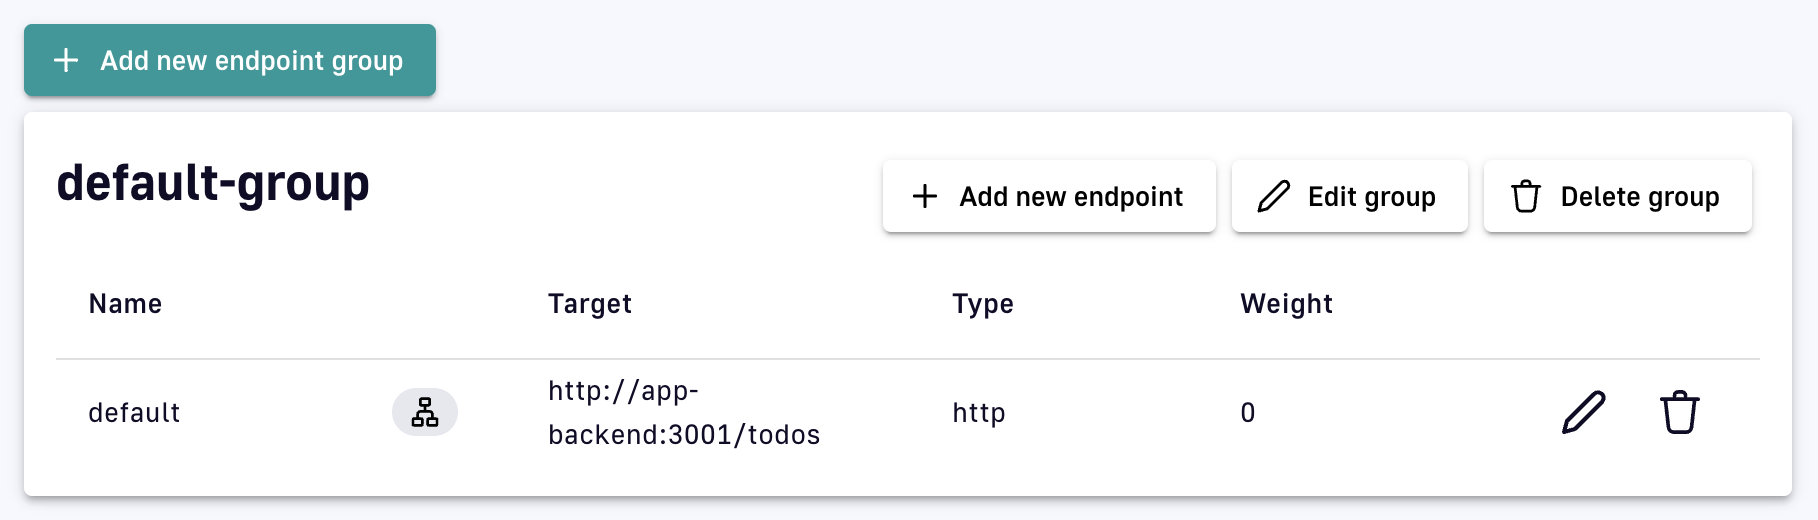Delete the 'default' endpoint via row trash icon
The height and width of the screenshot is (520, 1818).
[1679, 412]
